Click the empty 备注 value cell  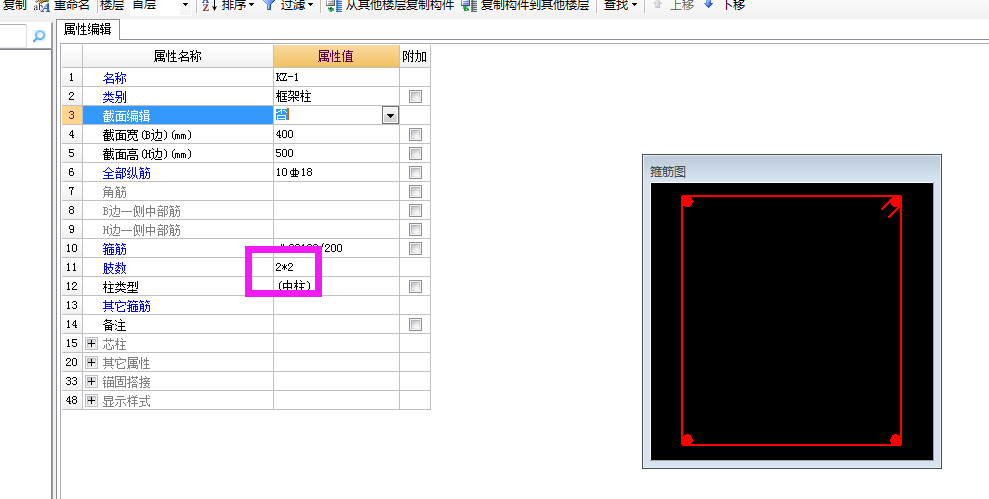[336, 324]
